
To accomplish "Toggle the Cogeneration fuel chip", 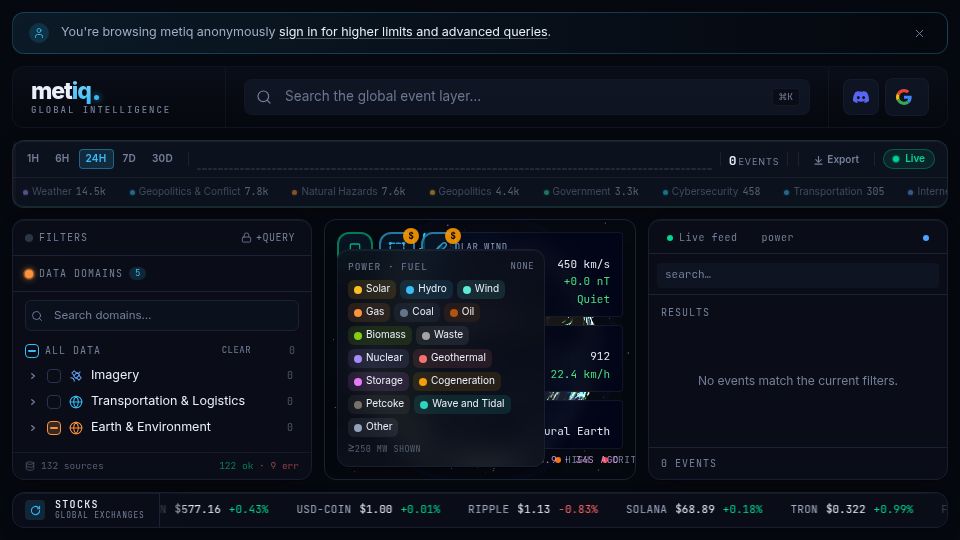I will [x=457, y=381].
